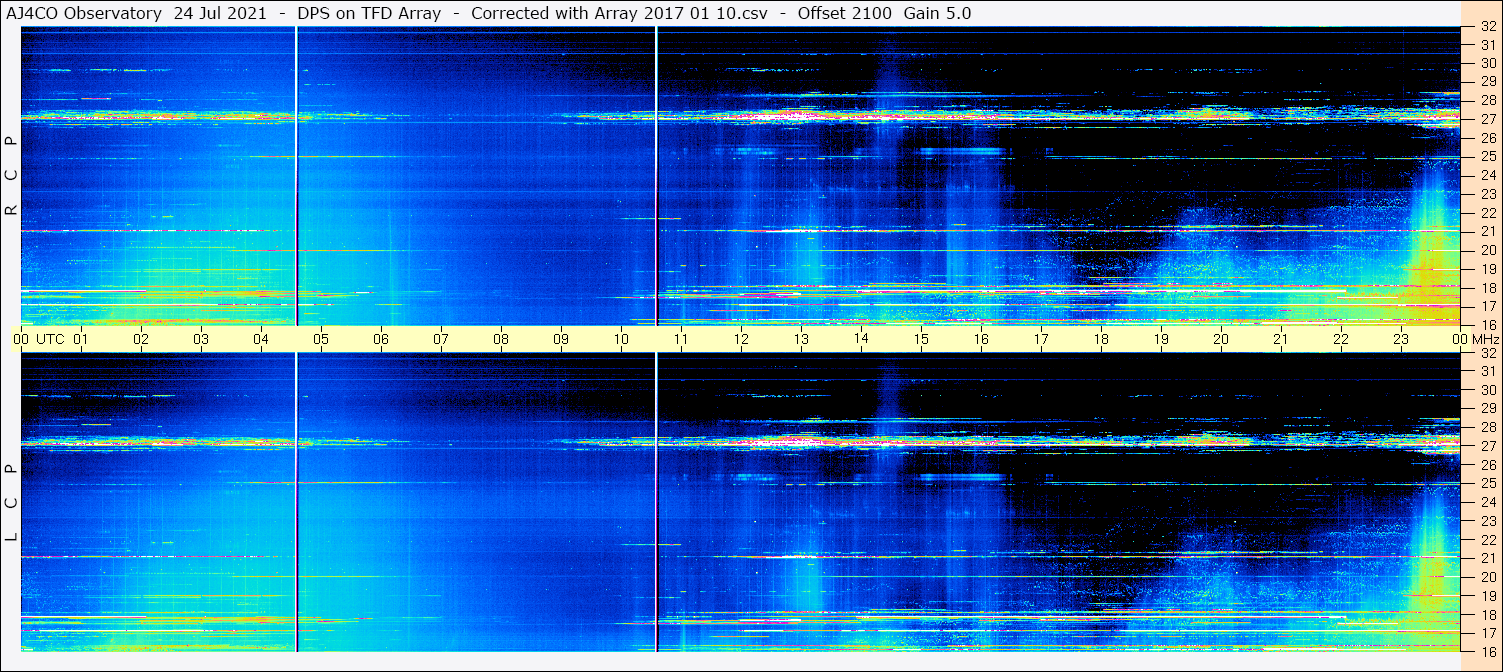Click the '00 UTC' label on the time axis
Image resolution: width=1503 pixels, height=672 pixels.
pos(39,339)
